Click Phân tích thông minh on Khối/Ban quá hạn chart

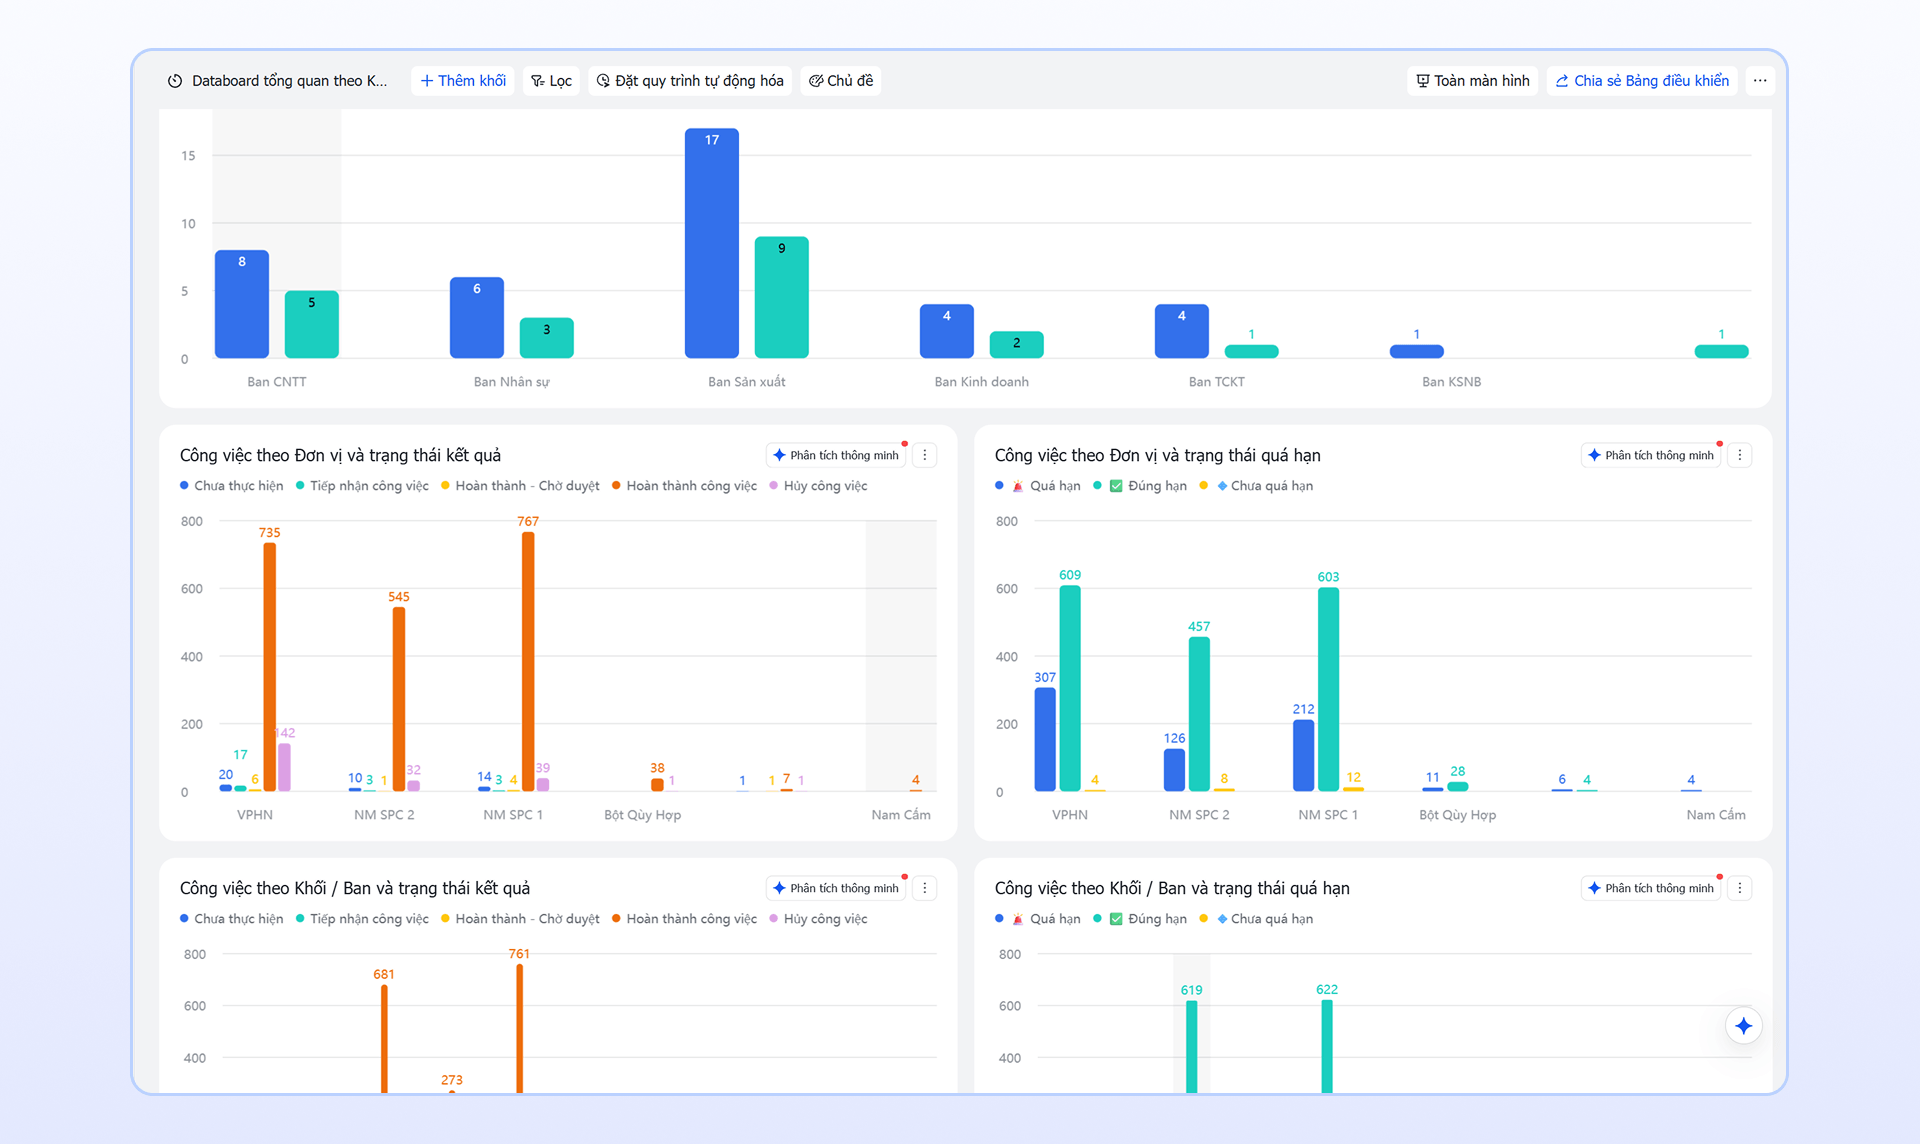click(1651, 888)
